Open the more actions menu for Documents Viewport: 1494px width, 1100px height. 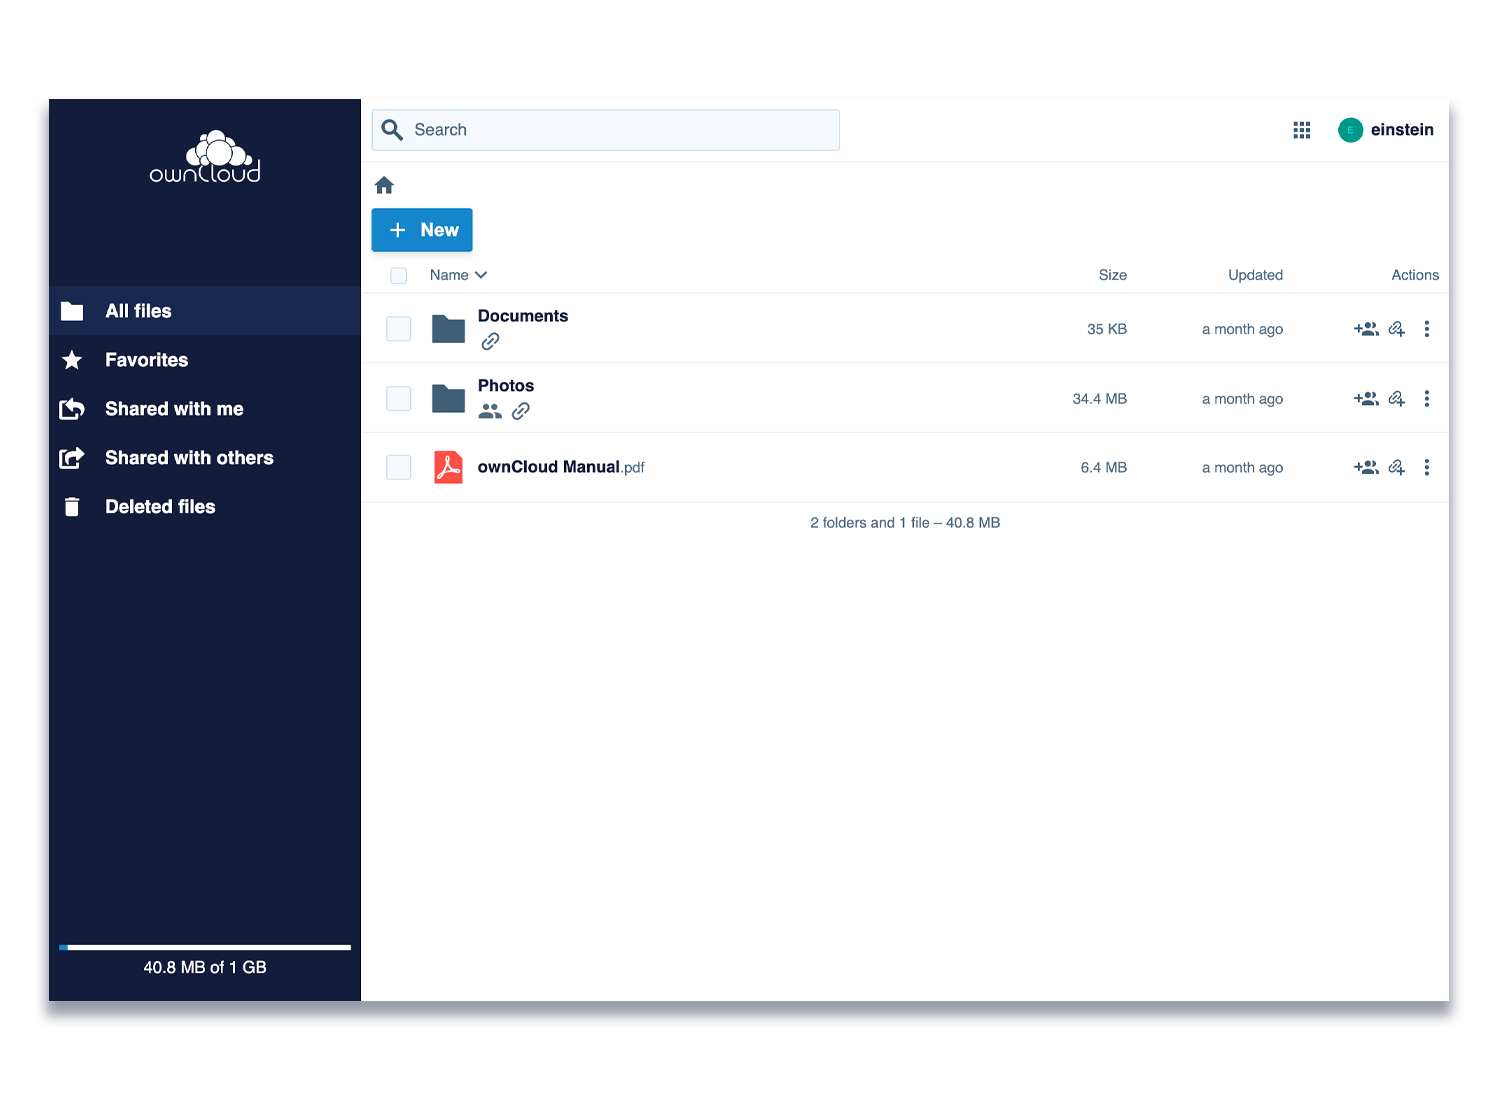click(1427, 329)
